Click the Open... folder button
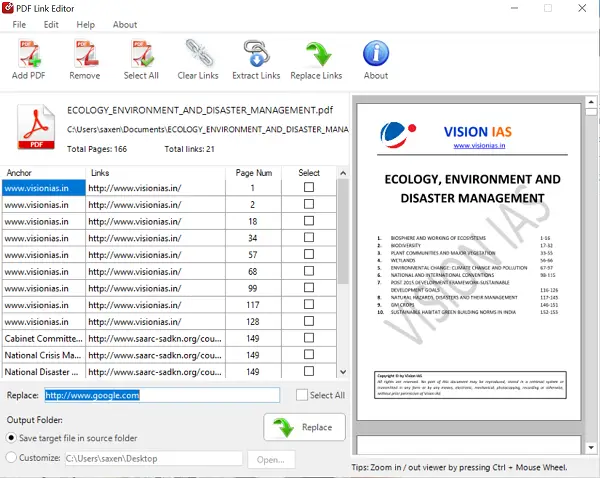Viewport: 600px width, 478px height. click(271, 460)
